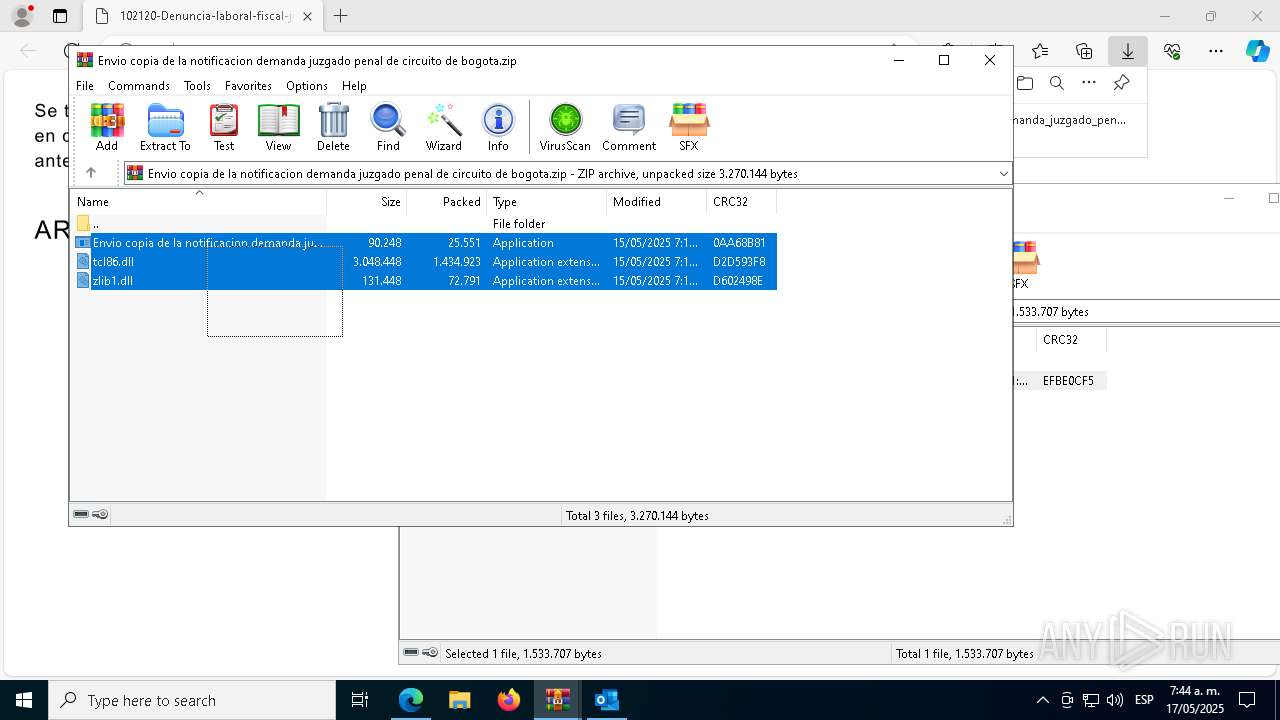
Task: Open Outlook from taskbar
Action: coord(607,700)
